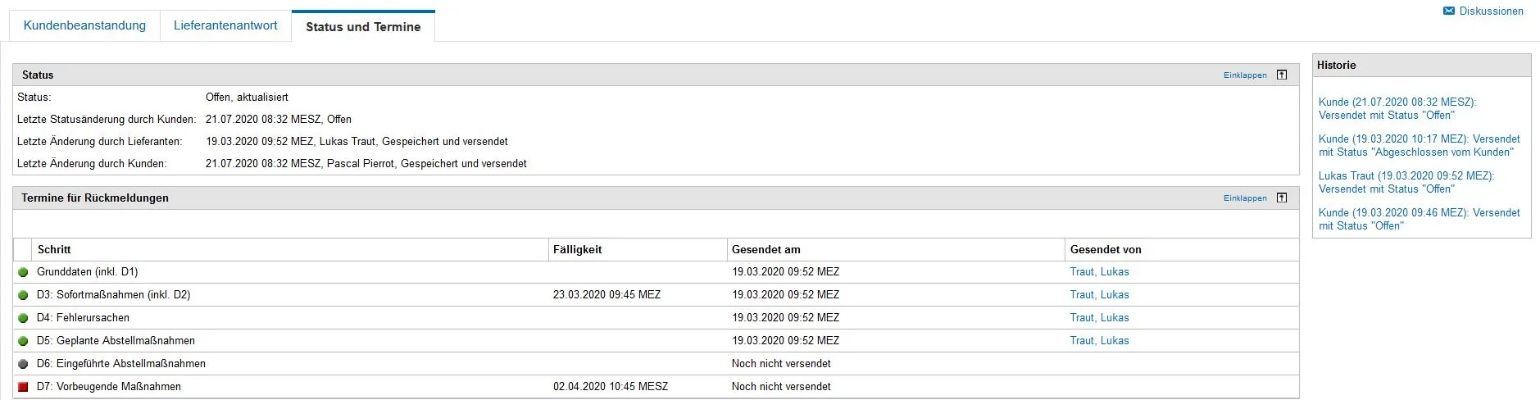Click the red overdue icon for D7

pos(23,387)
